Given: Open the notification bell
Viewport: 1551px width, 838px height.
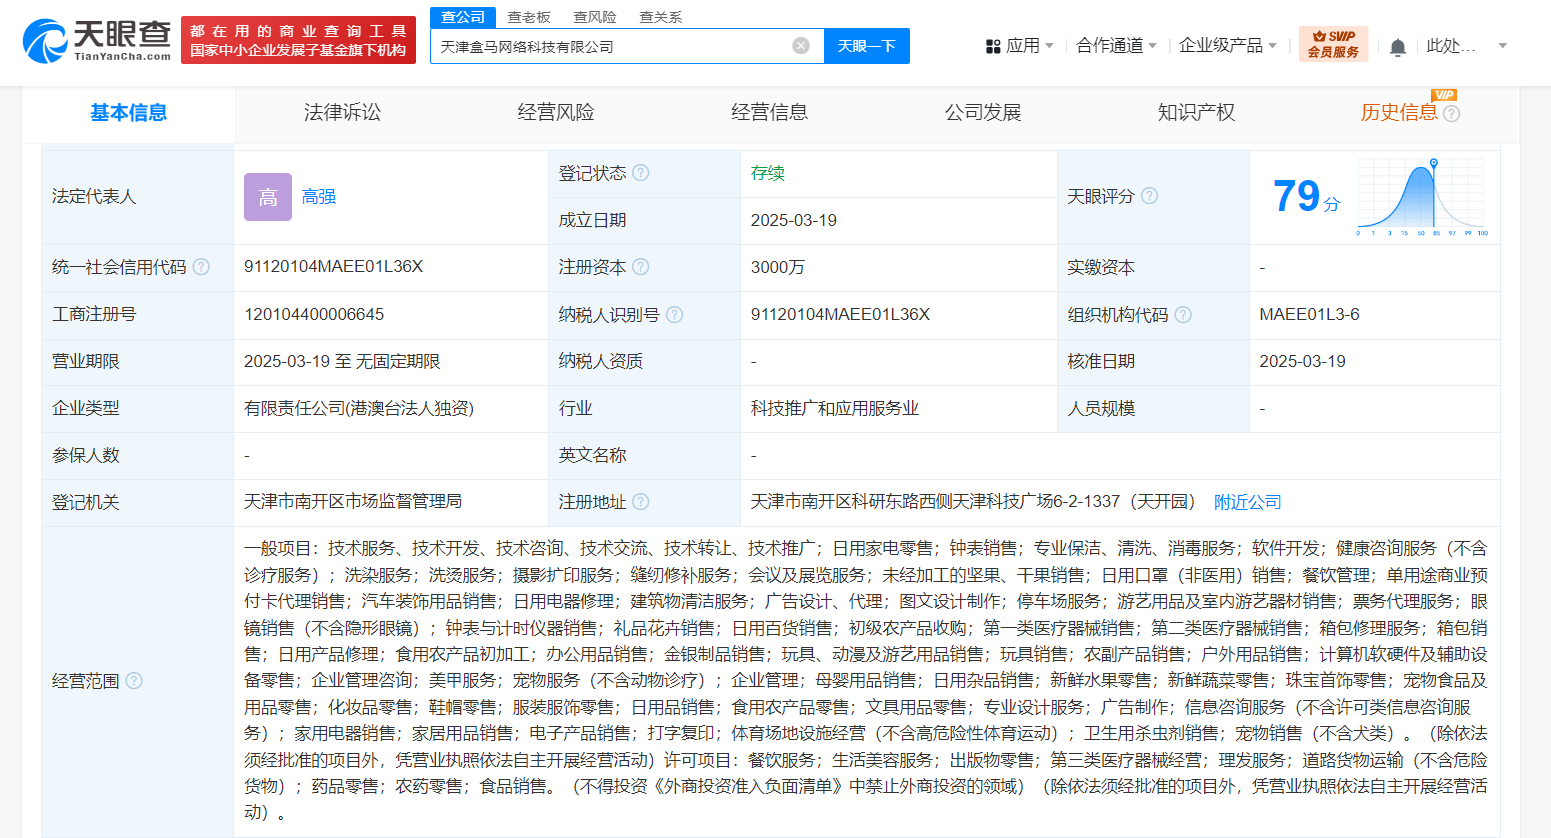Looking at the screenshot, I should point(1398,47).
